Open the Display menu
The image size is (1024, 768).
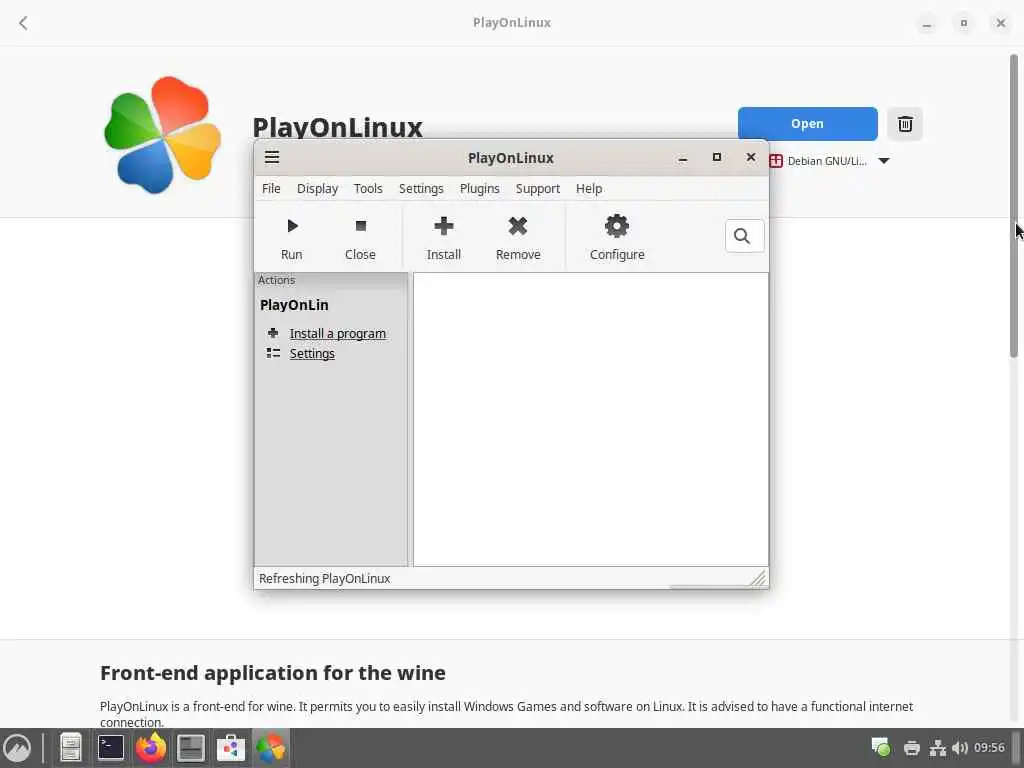(317, 189)
